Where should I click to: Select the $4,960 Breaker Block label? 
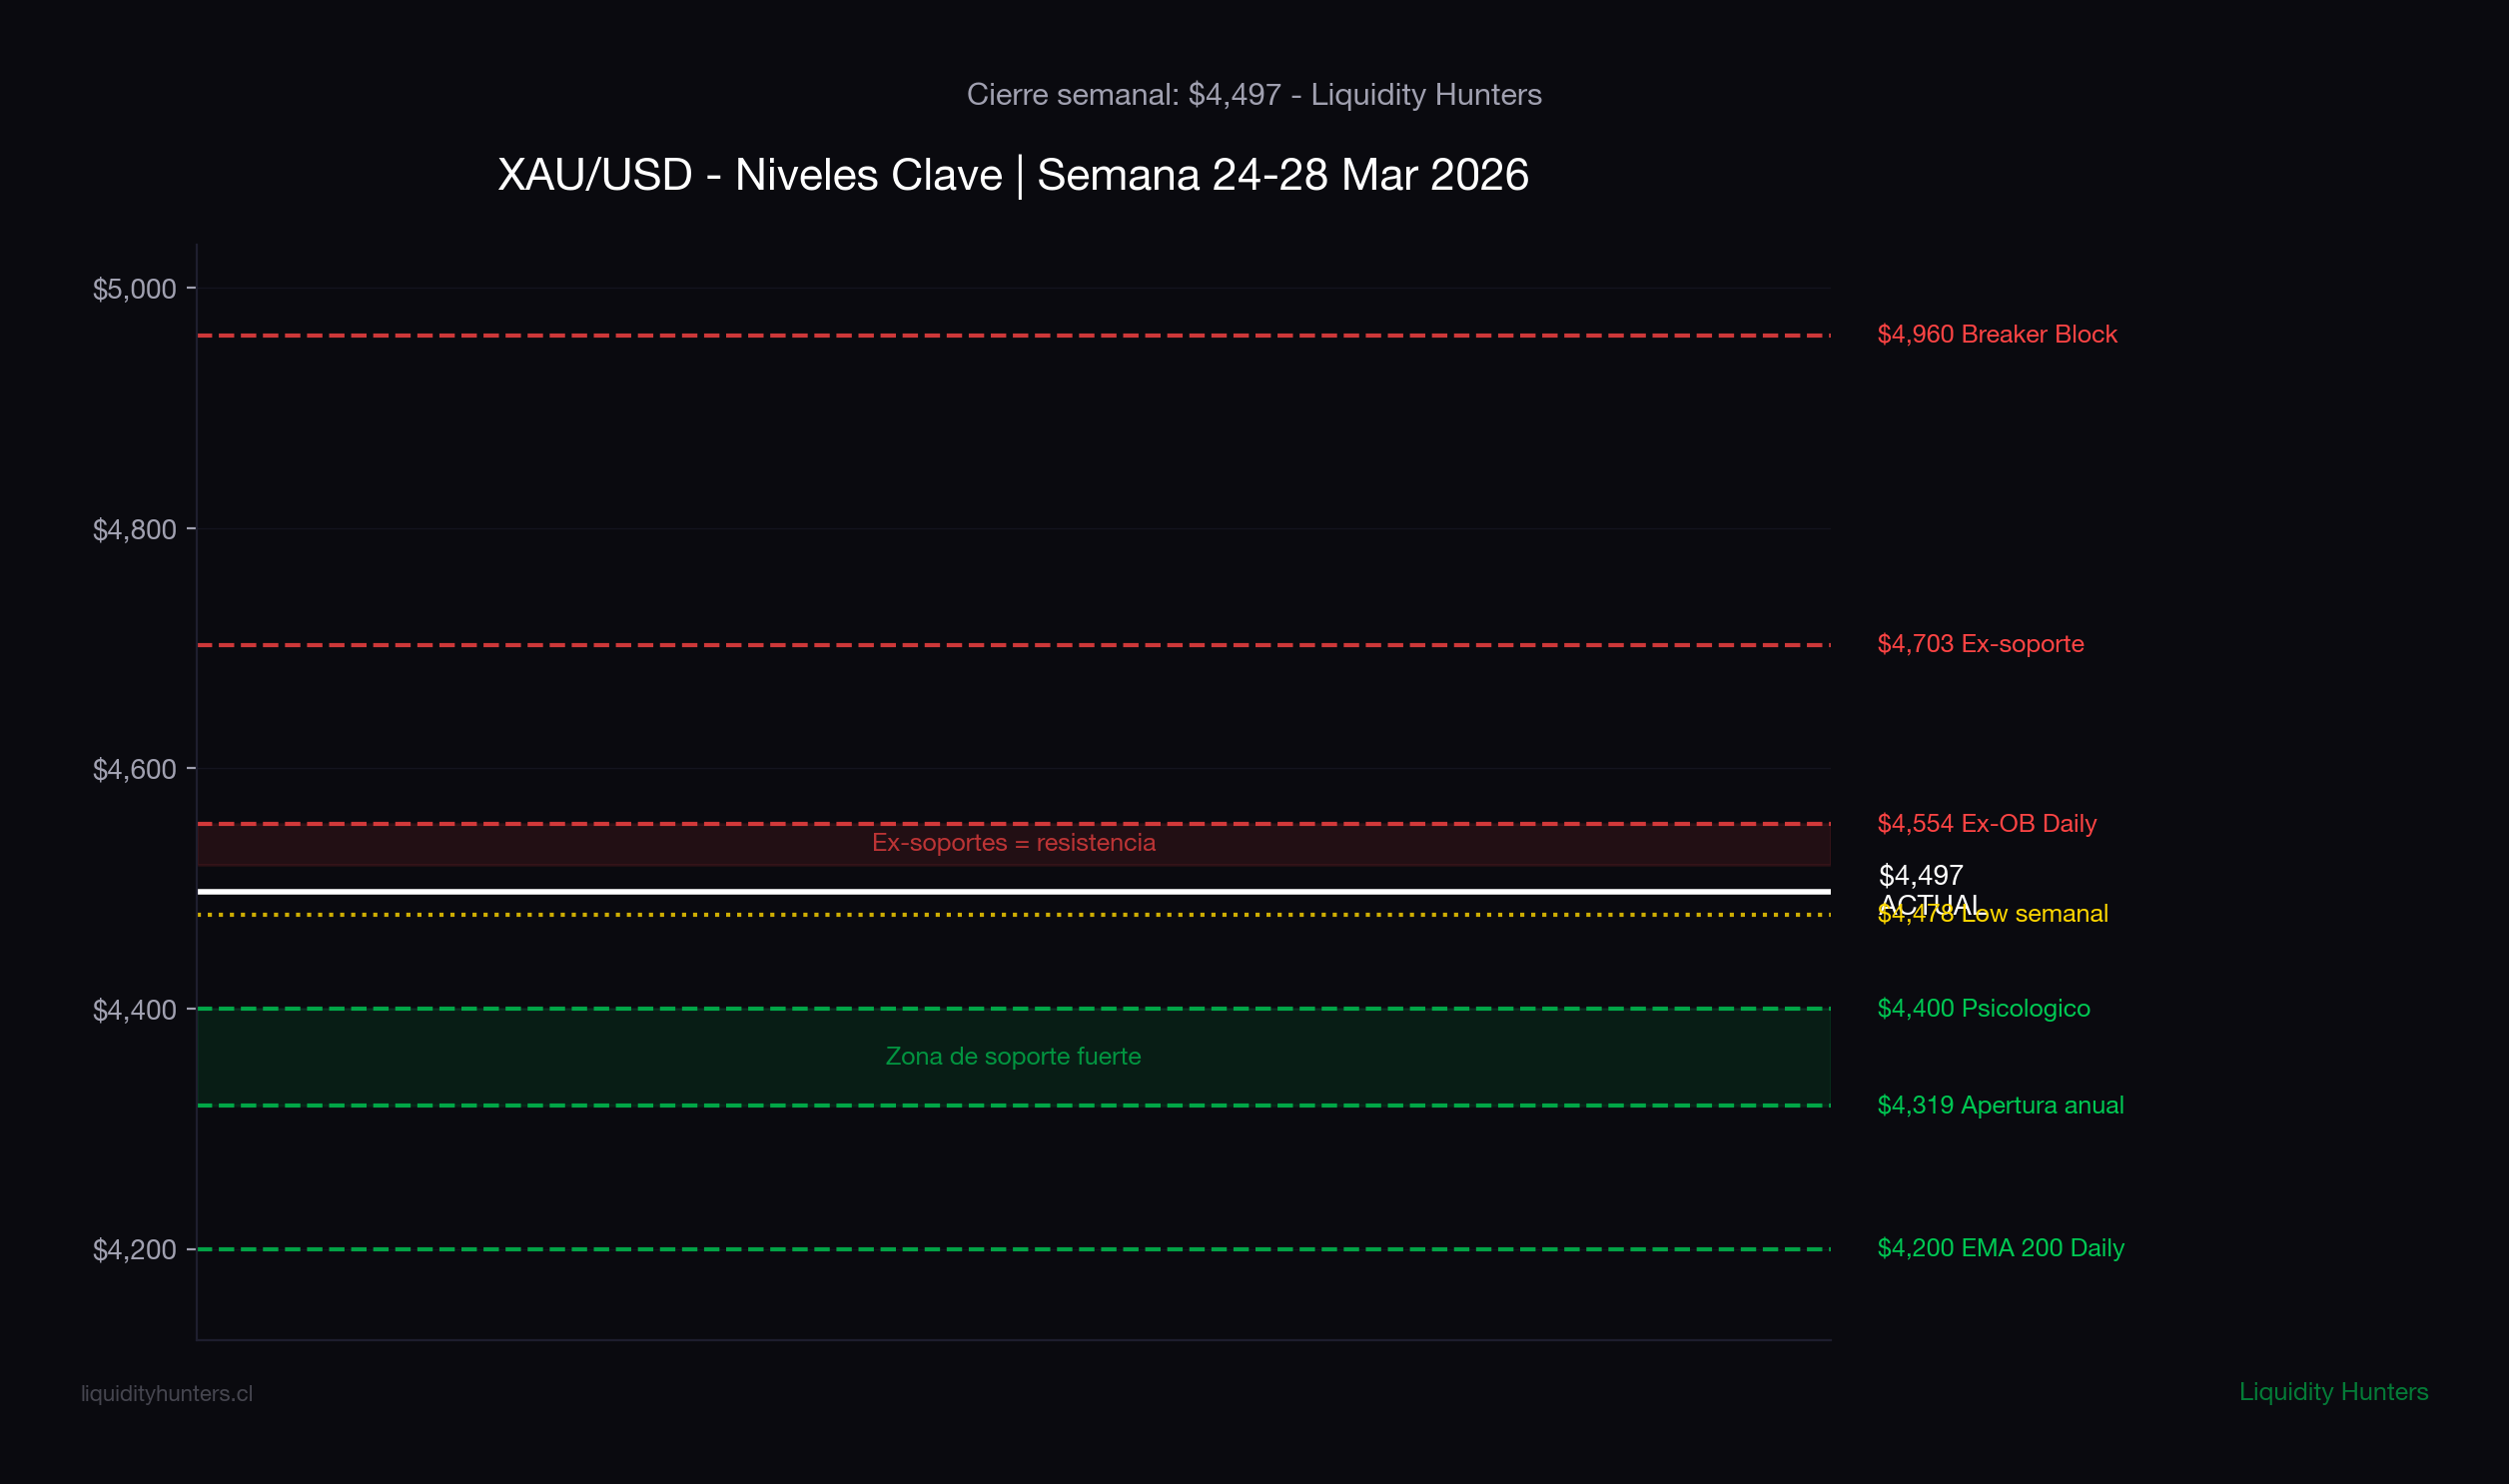point(1997,334)
